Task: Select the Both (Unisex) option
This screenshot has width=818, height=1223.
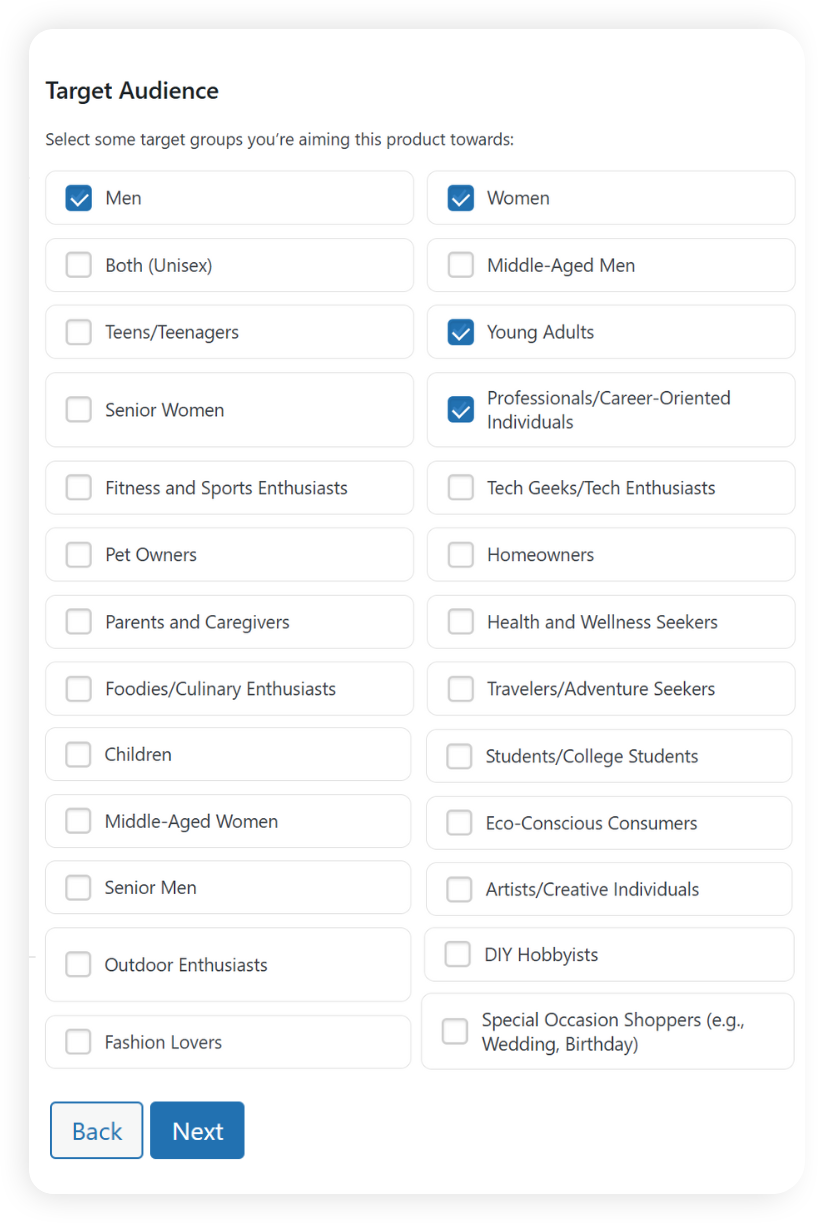Action: 78,265
